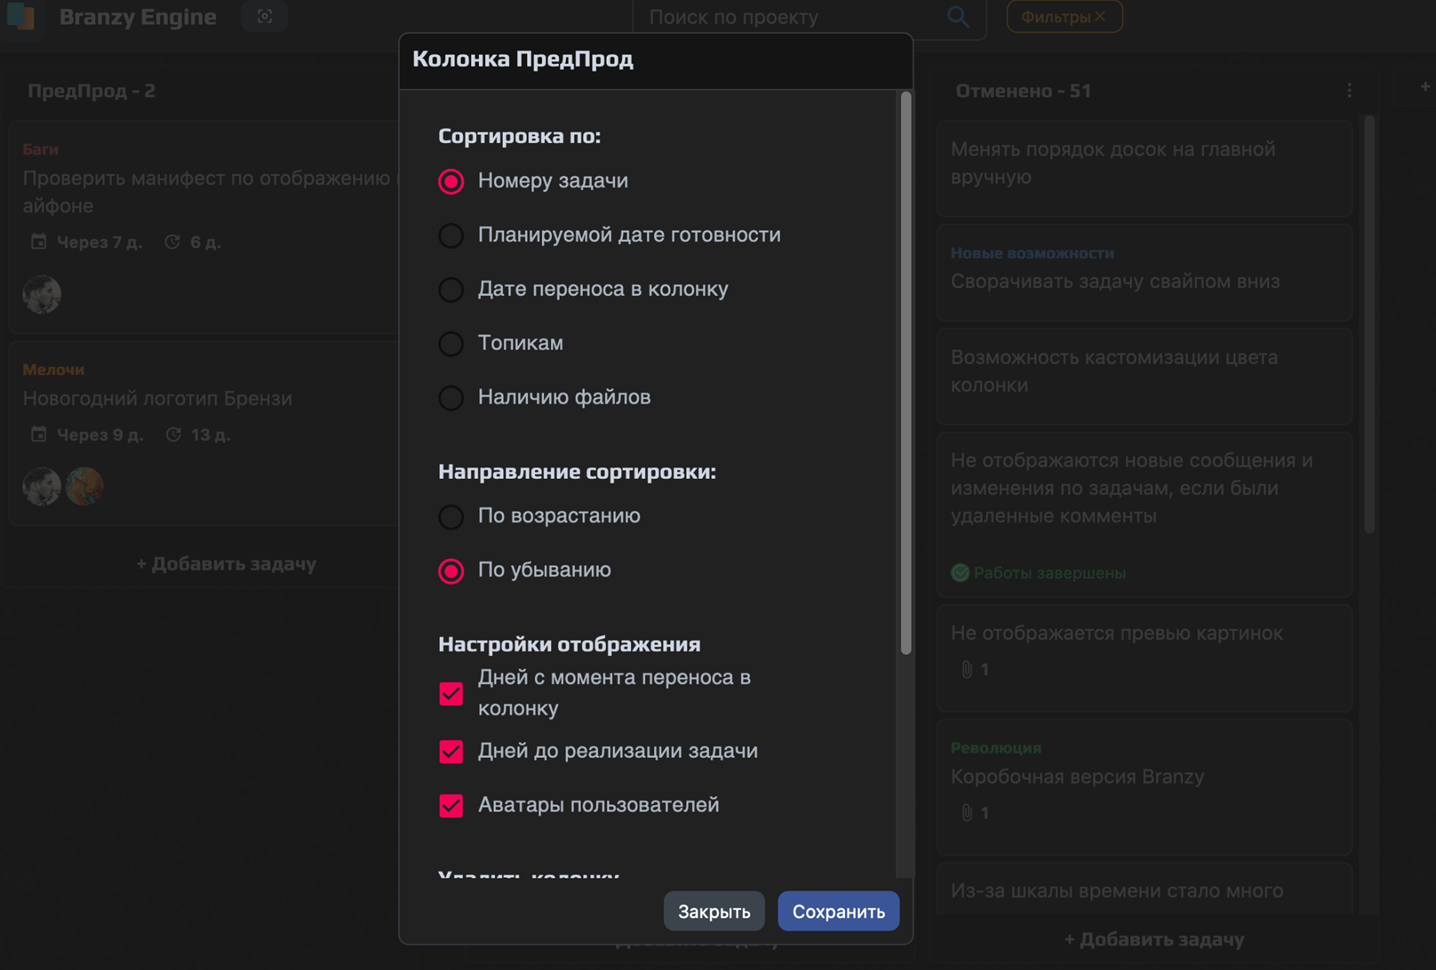Open the Проверить манифест по отображению card
The height and width of the screenshot is (970, 1436).
205,228
